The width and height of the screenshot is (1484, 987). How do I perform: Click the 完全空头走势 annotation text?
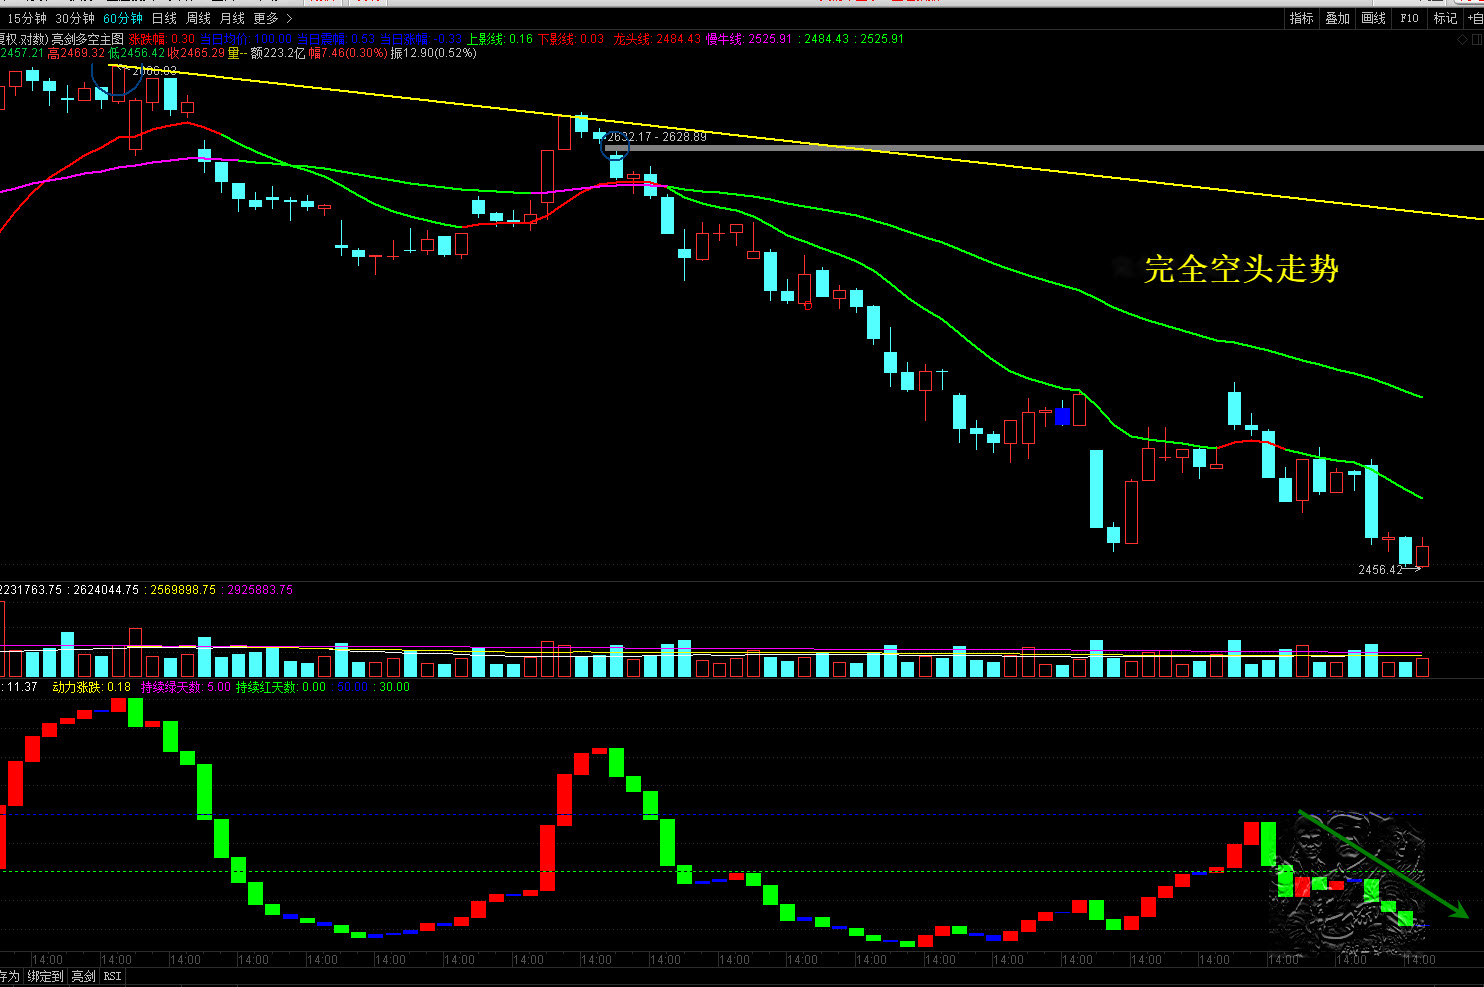1241,268
